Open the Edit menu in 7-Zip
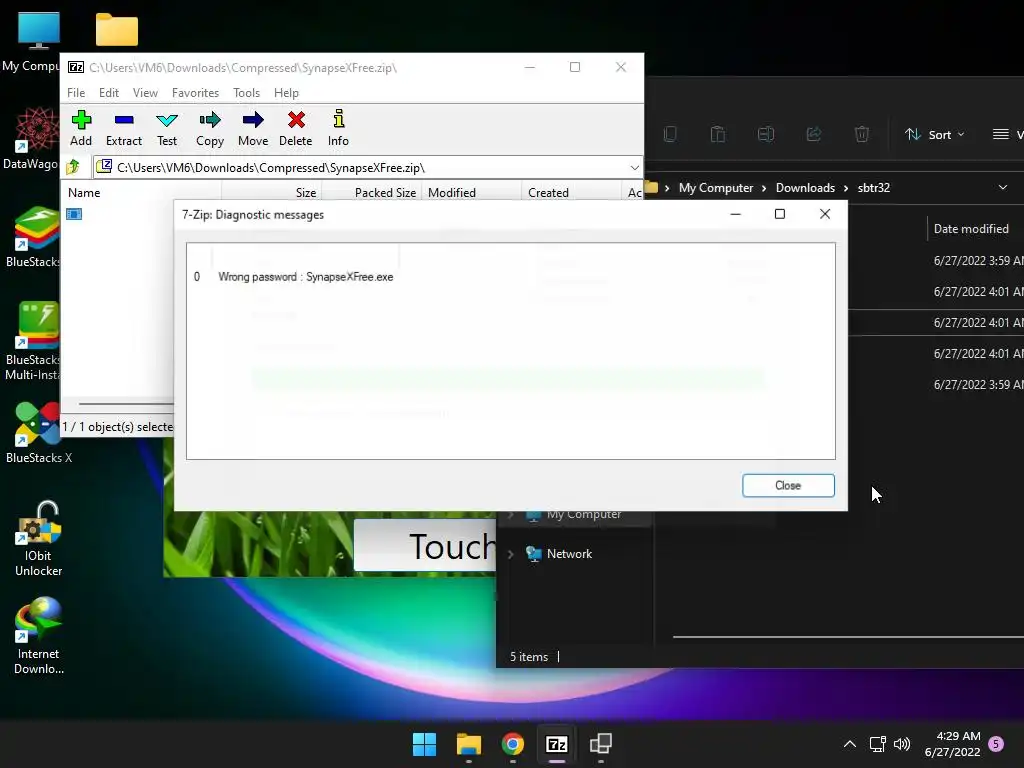This screenshot has height=768, width=1024. 108,93
